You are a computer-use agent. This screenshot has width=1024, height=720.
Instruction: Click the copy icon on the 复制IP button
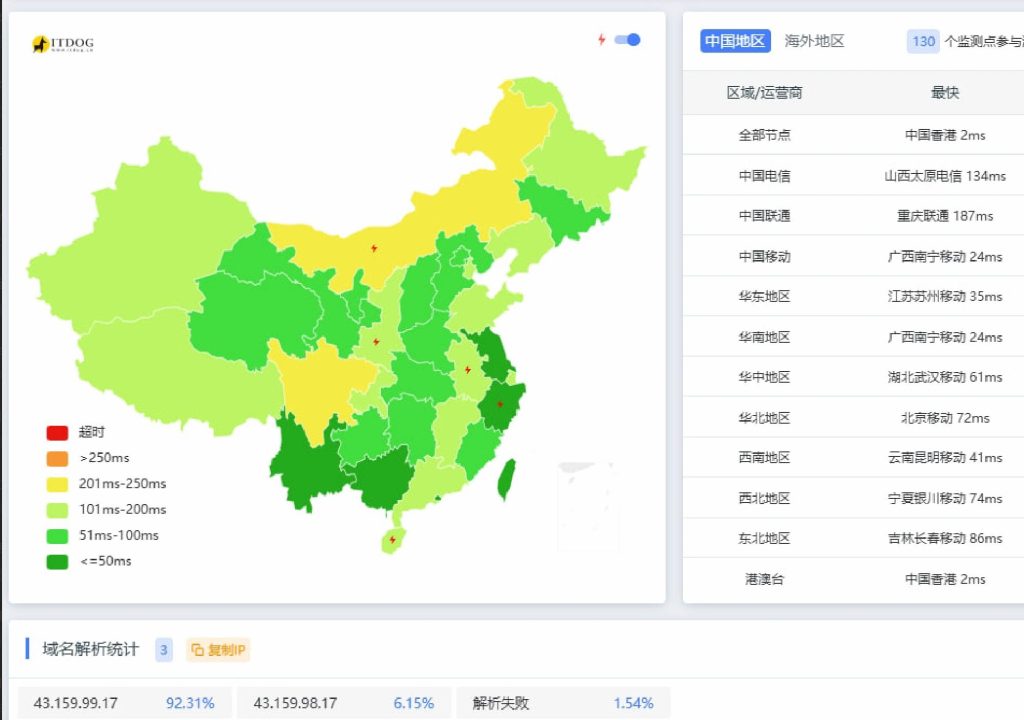click(197, 649)
